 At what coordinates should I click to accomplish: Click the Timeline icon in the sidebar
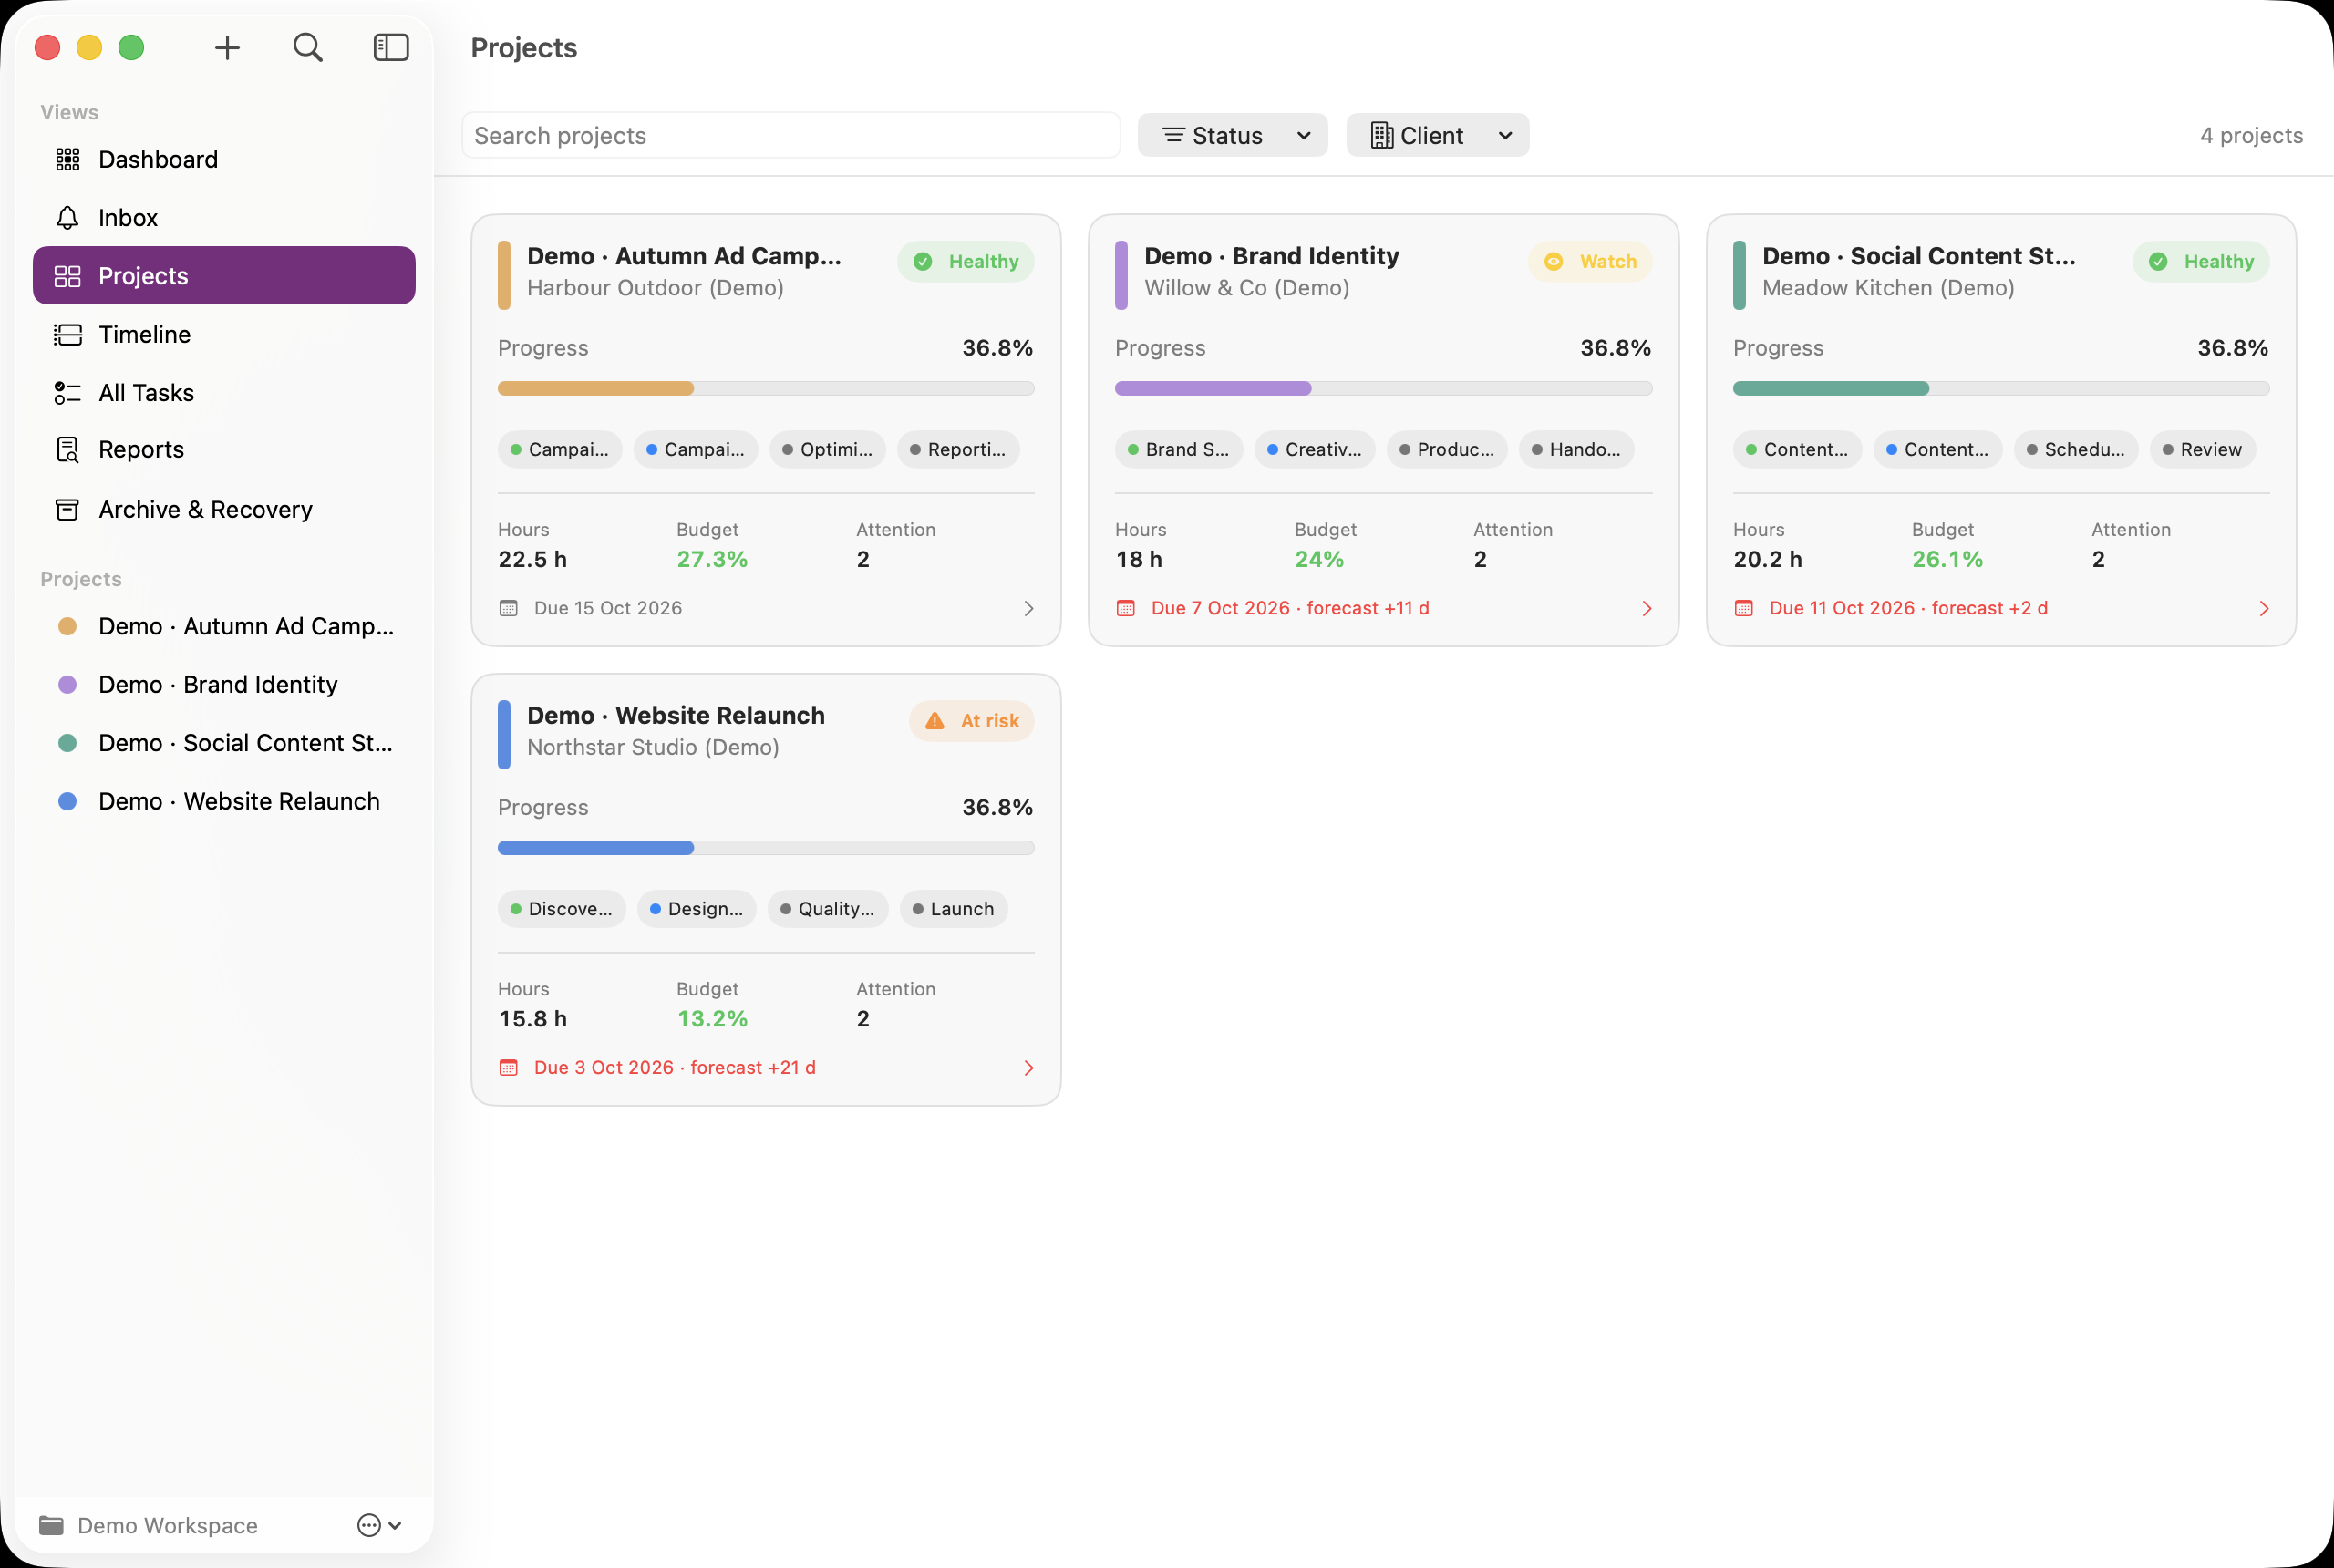pyautogui.click(x=67, y=335)
